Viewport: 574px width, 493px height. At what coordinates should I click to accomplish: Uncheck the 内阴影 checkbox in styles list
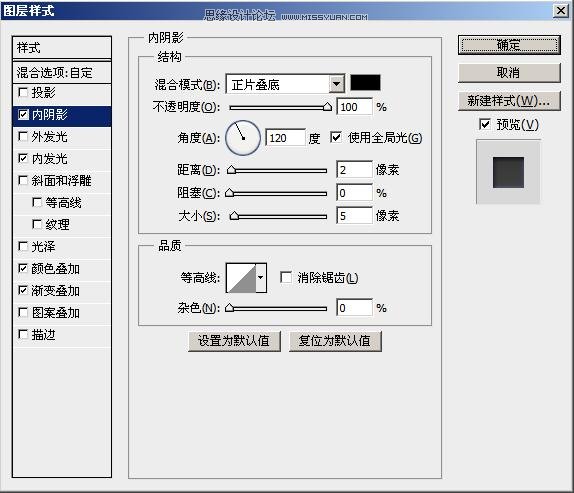23,115
